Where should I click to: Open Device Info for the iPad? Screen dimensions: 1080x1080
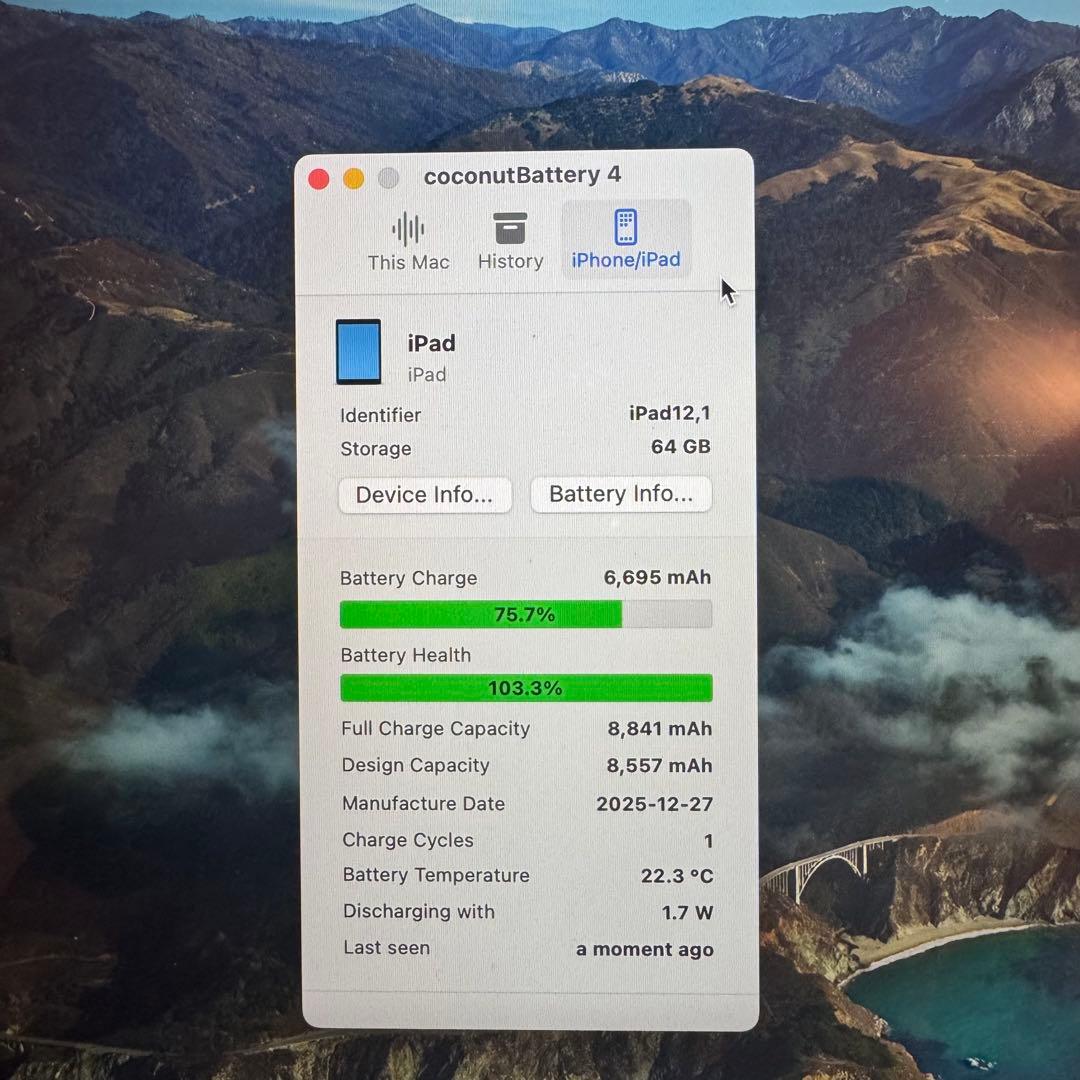(424, 494)
